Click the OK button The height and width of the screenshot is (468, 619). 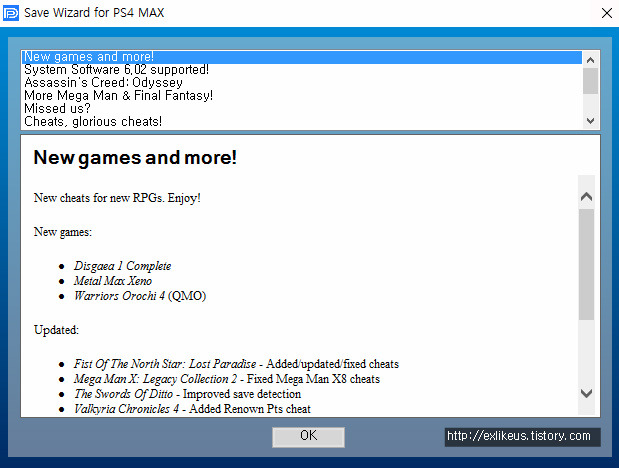click(308, 437)
